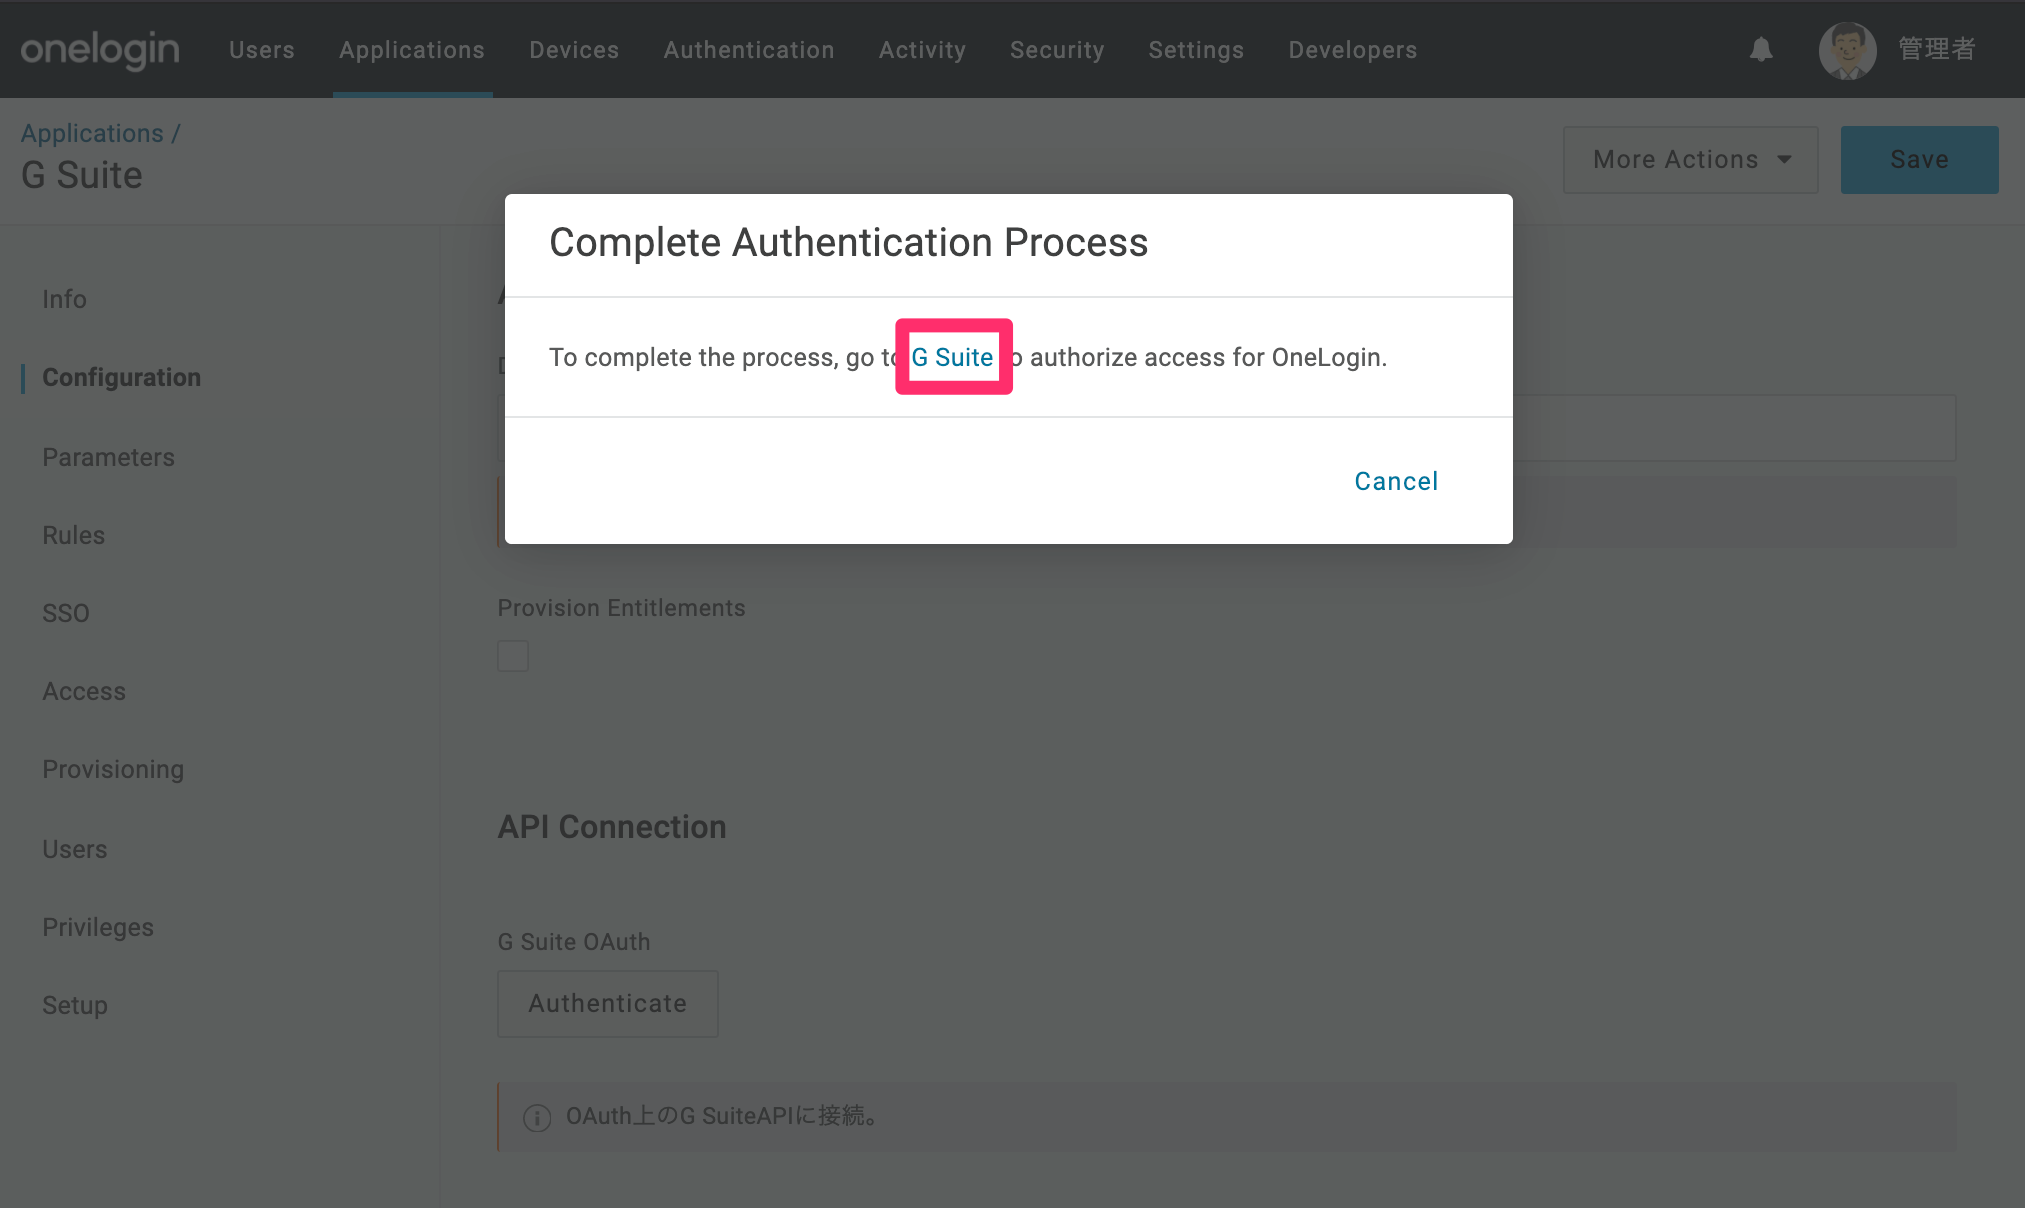Open the notifications bell

[x=1761, y=50]
